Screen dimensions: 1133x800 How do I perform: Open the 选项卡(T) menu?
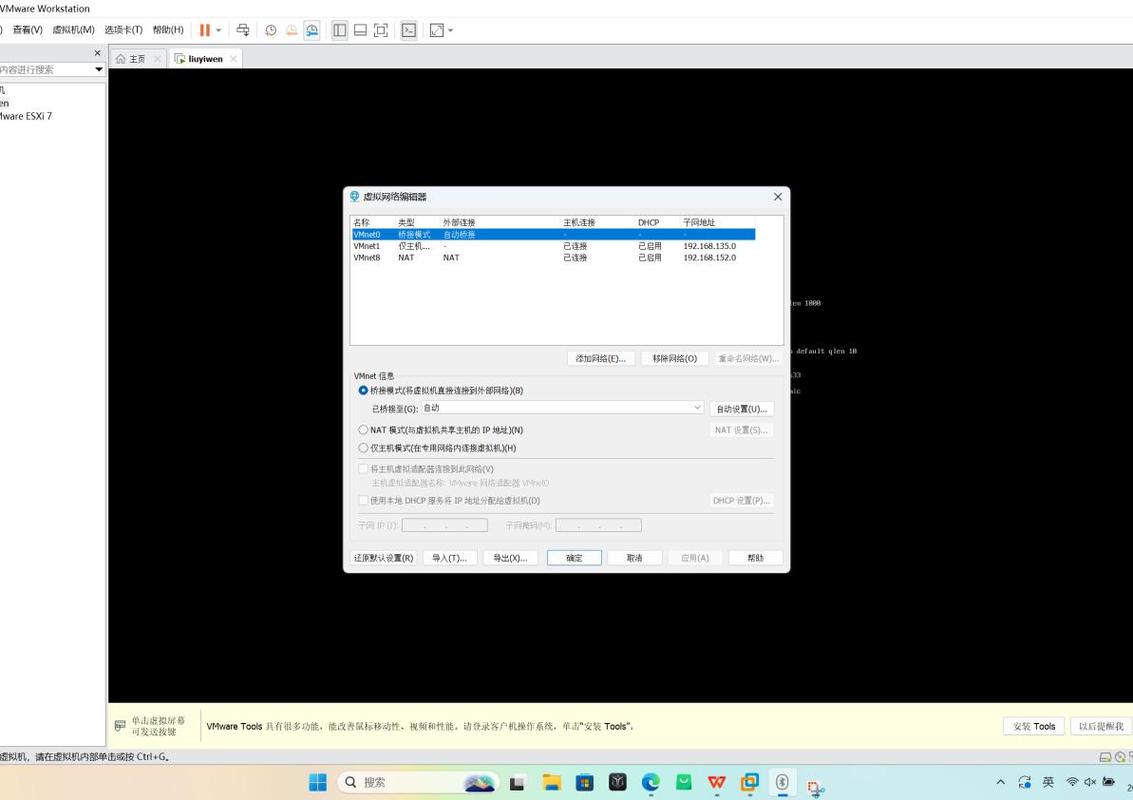pyautogui.click(x=124, y=30)
